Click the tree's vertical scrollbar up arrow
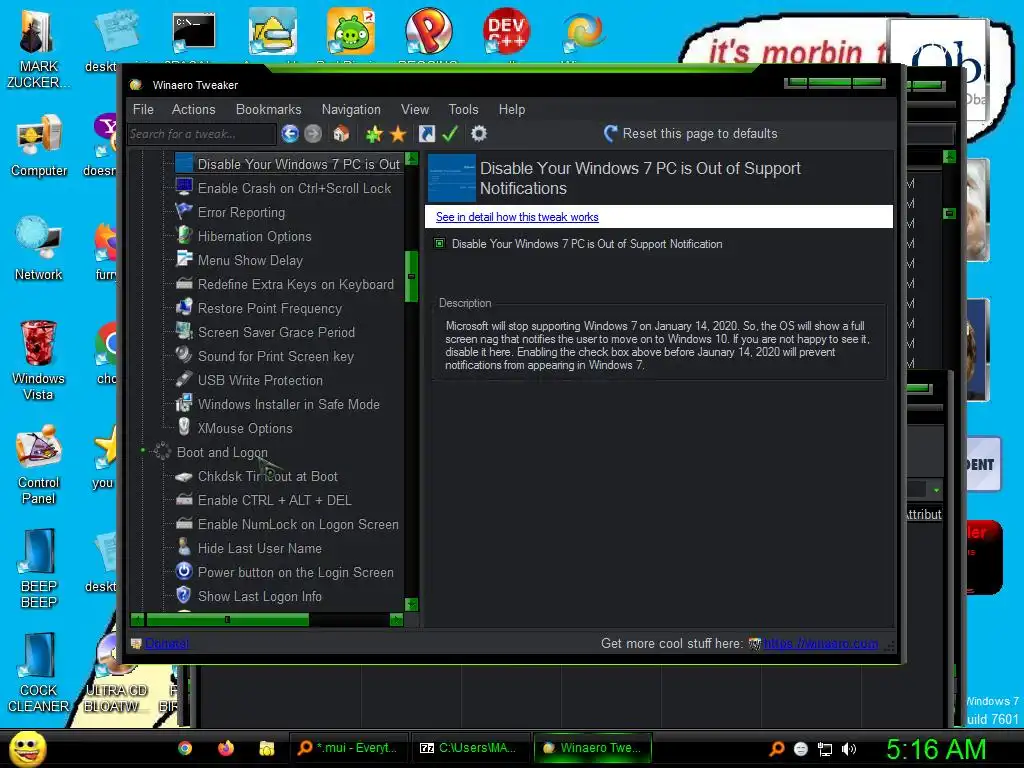 [x=411, y=159]
